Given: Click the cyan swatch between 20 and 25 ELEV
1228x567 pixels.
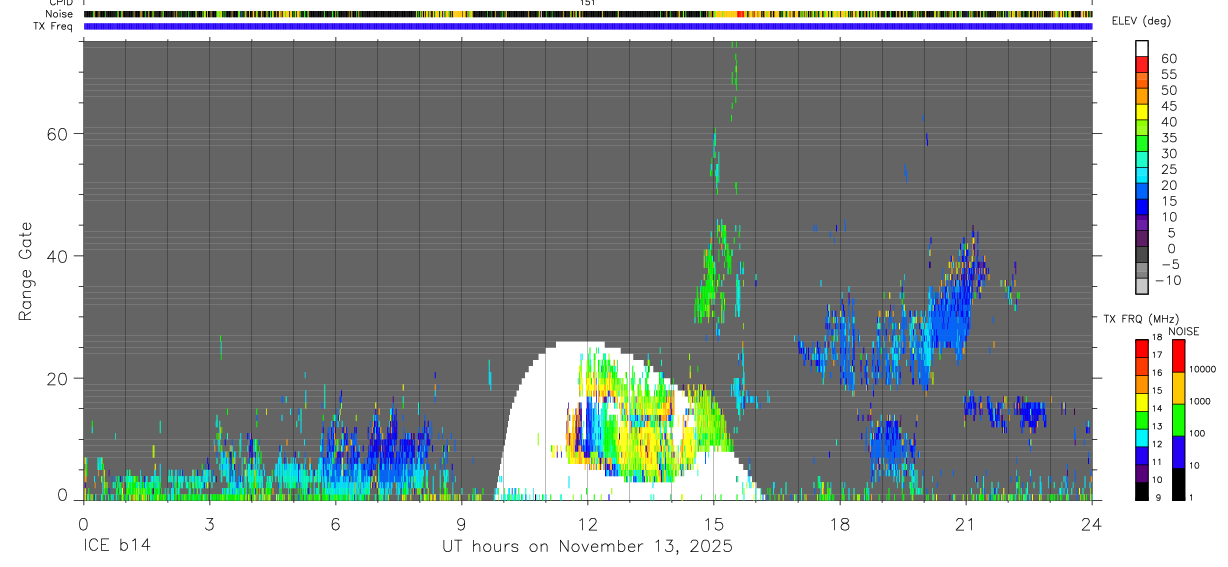Looking at the screenshot, I should (x=1143, y=175).
